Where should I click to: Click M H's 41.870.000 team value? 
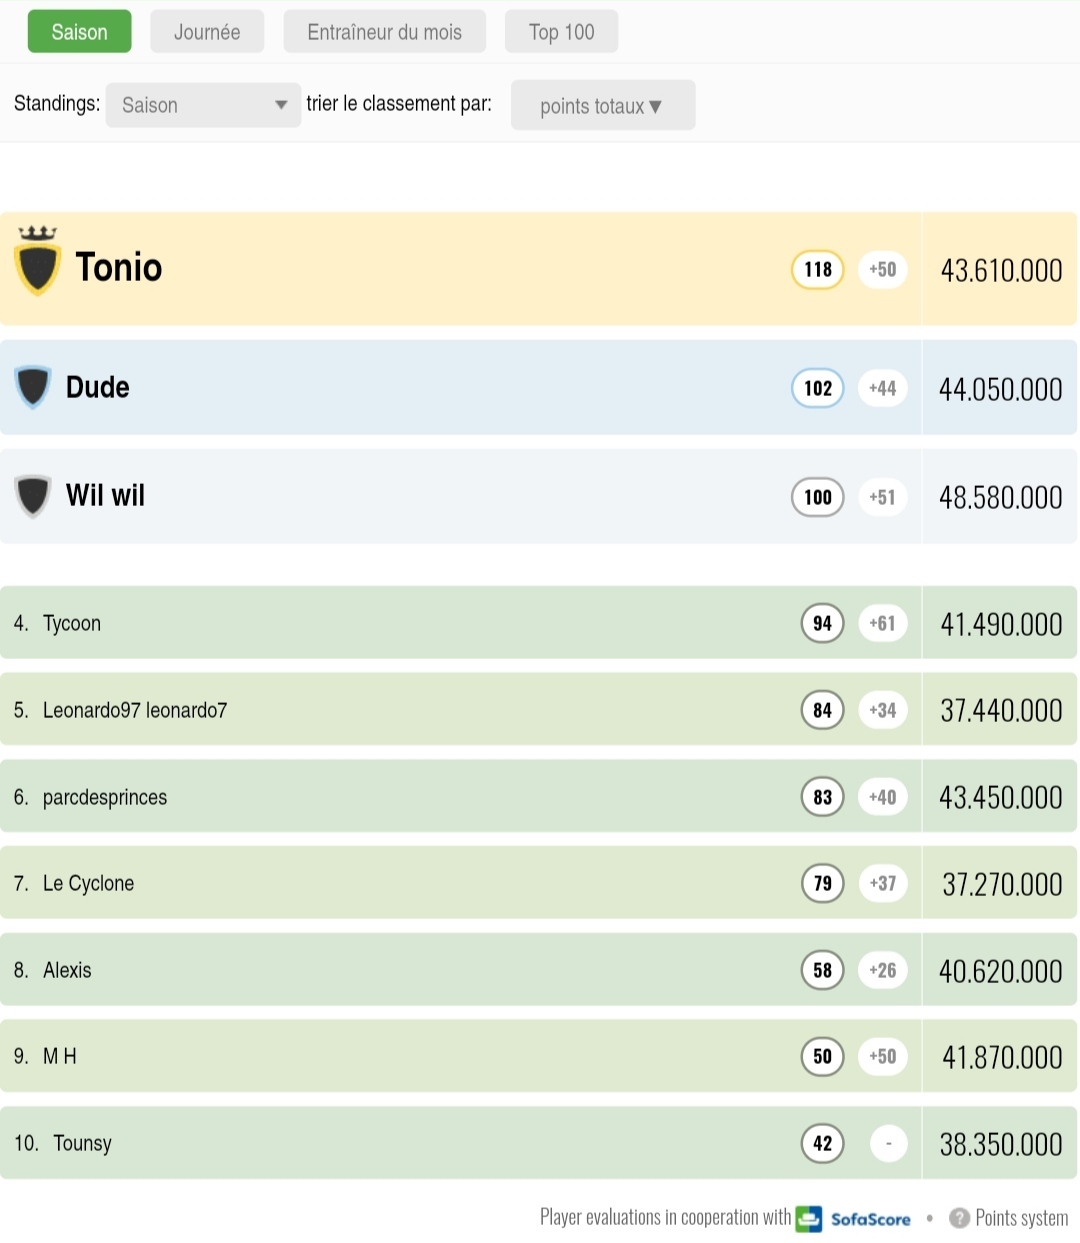(1001, 1057)
